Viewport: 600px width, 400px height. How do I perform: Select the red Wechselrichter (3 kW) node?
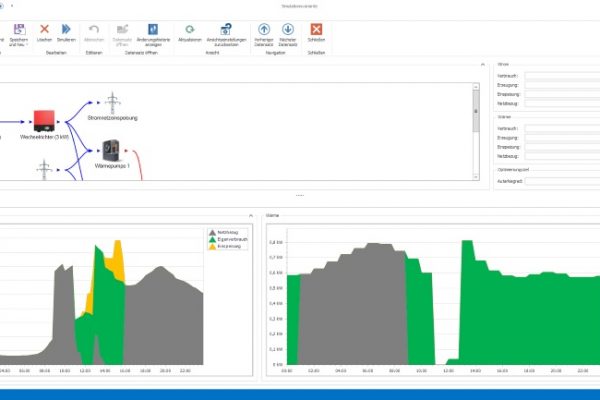44,121
